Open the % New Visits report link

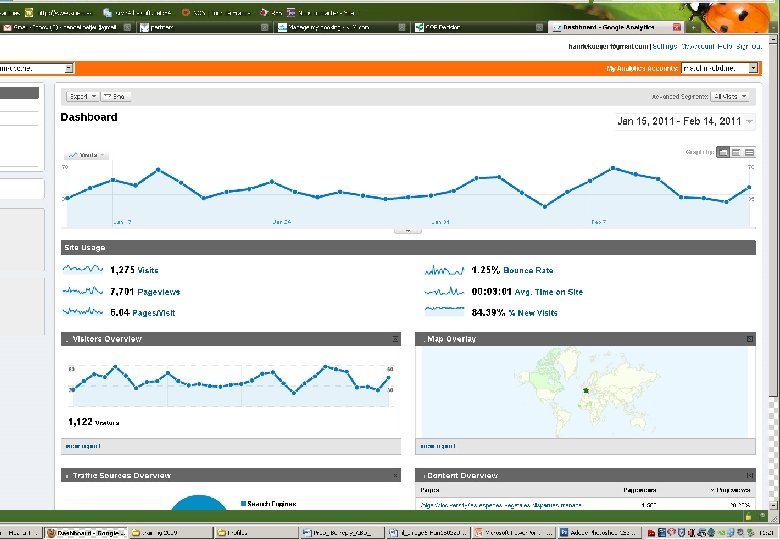tap(533, 313)
